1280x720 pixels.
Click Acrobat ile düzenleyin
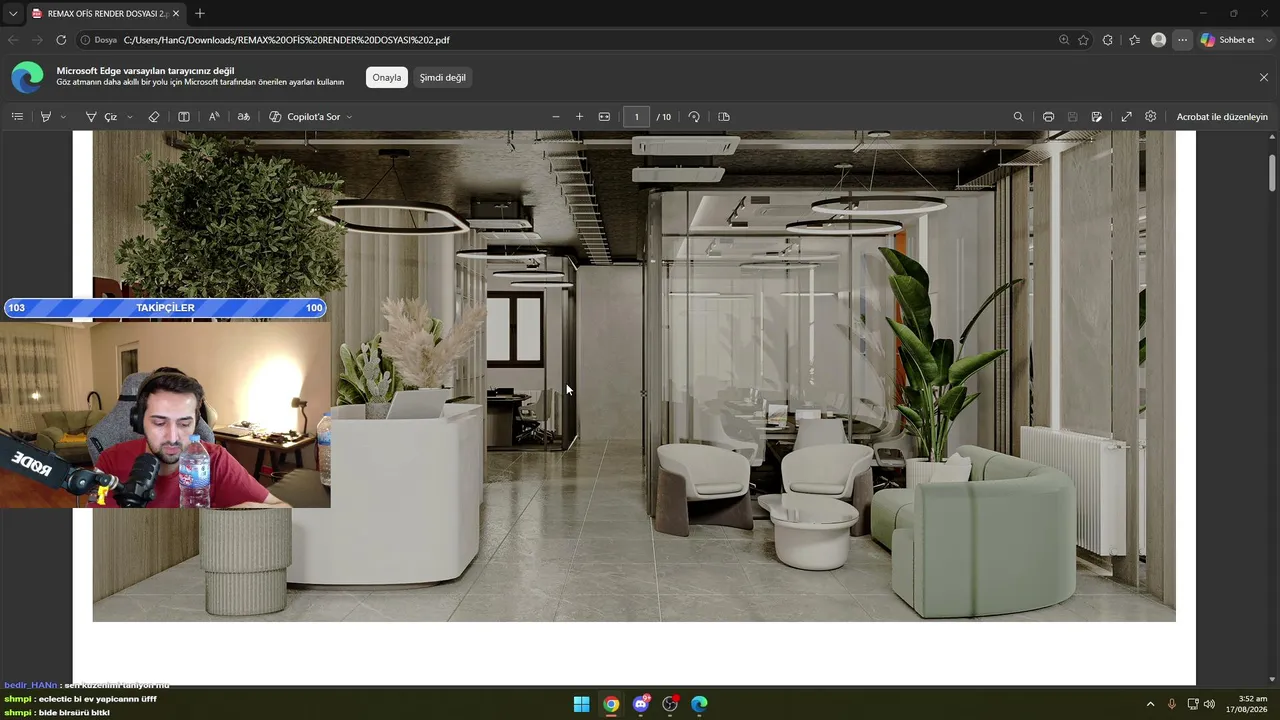coord(1222,117)
